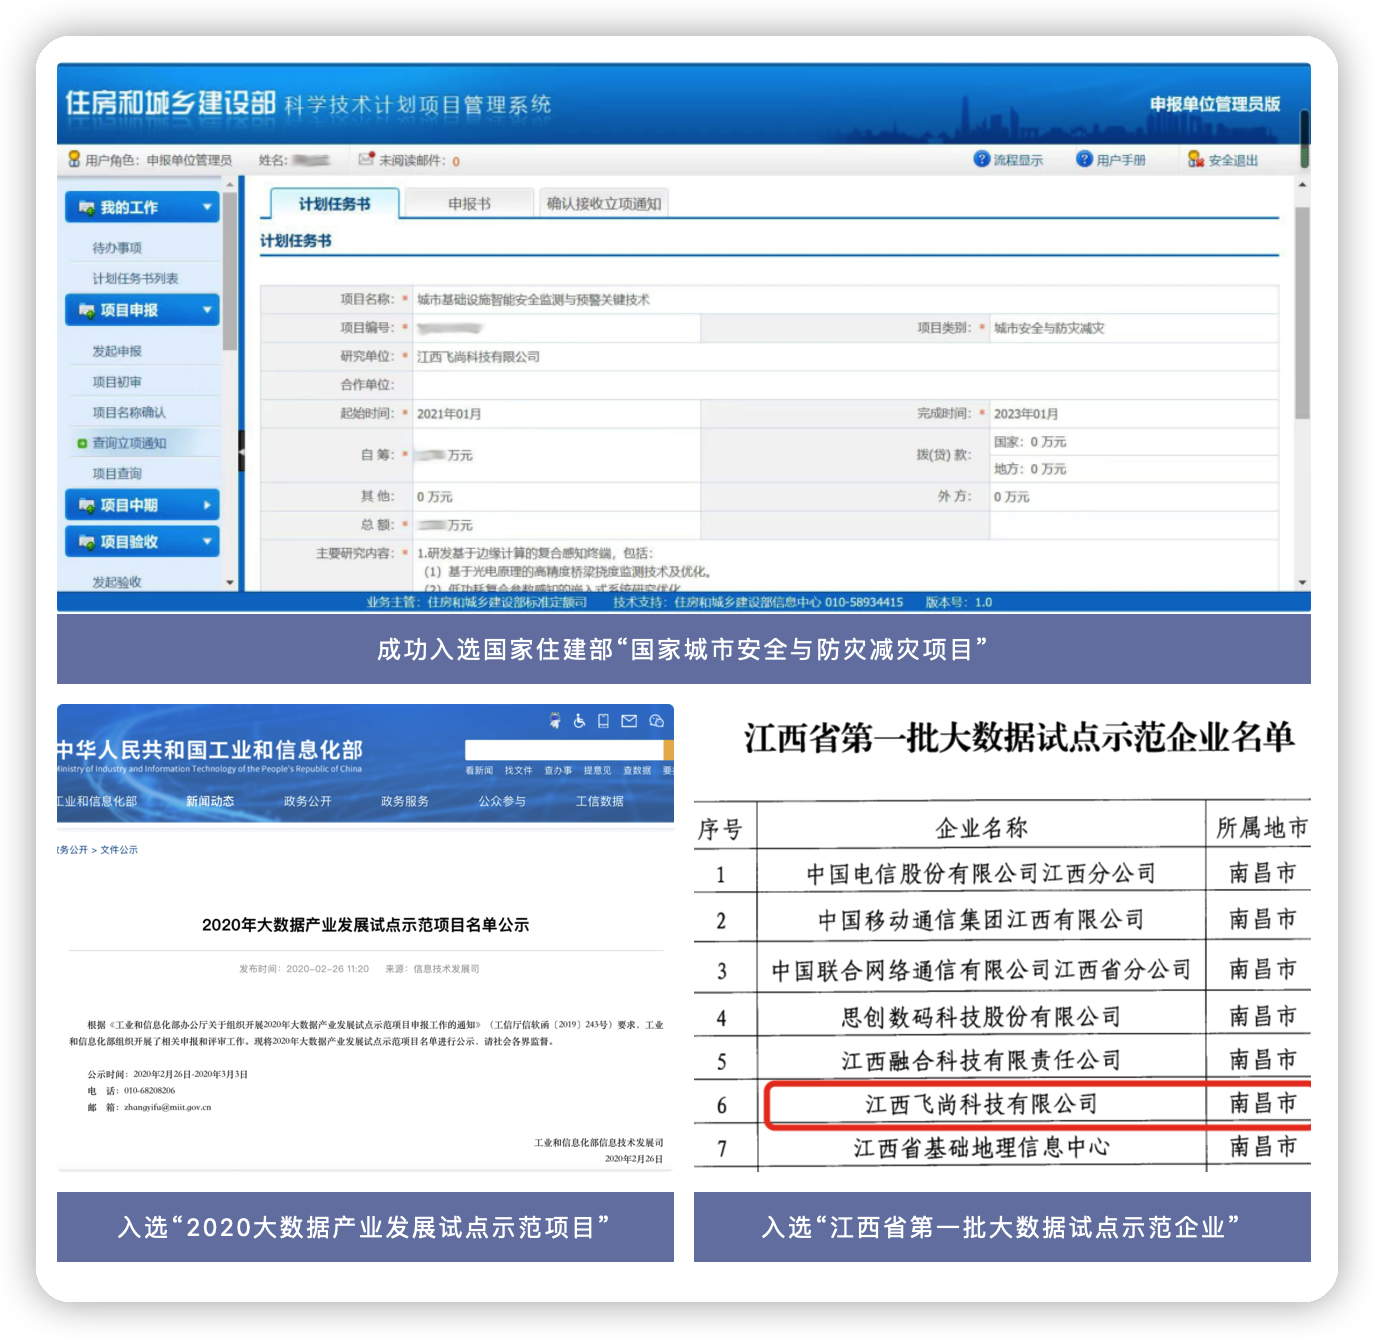Open 政务服务 in MIIT navigation
Viewport: 1374px width, 1338px height.
(405, 801)
